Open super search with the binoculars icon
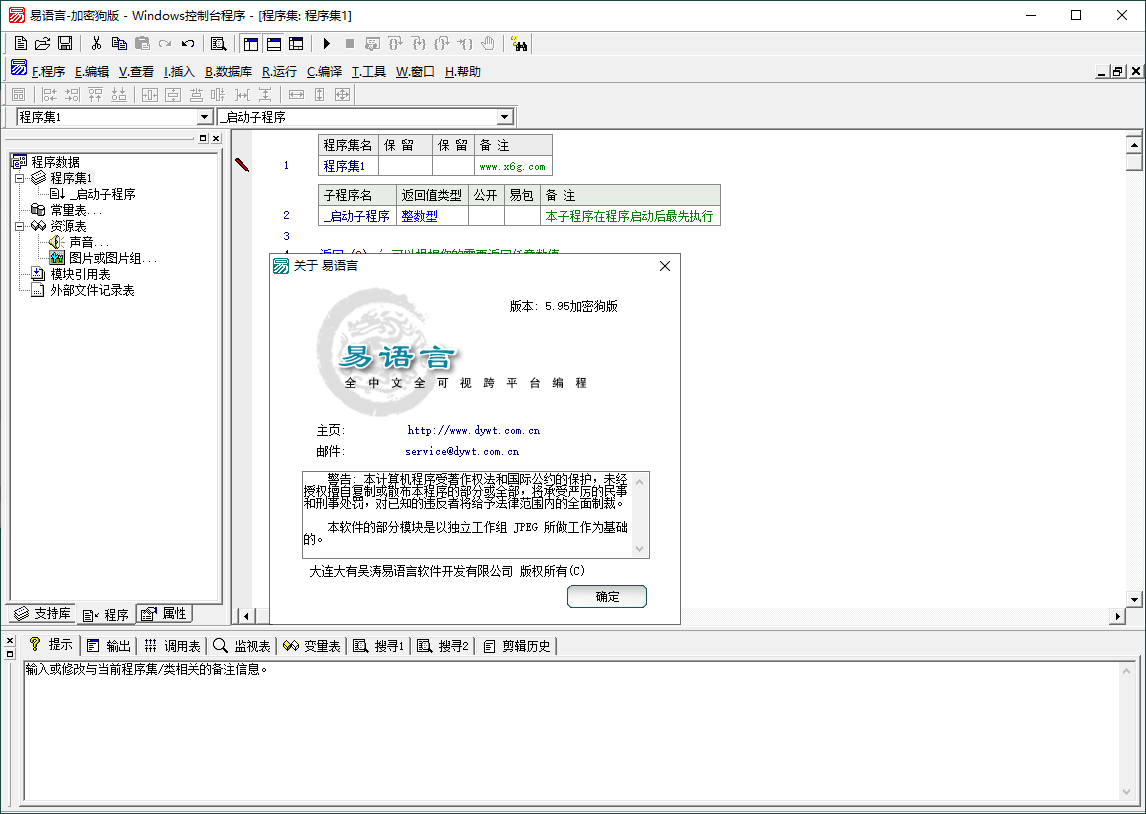Viewport: 1146px width, 814px height. [521, 43]
